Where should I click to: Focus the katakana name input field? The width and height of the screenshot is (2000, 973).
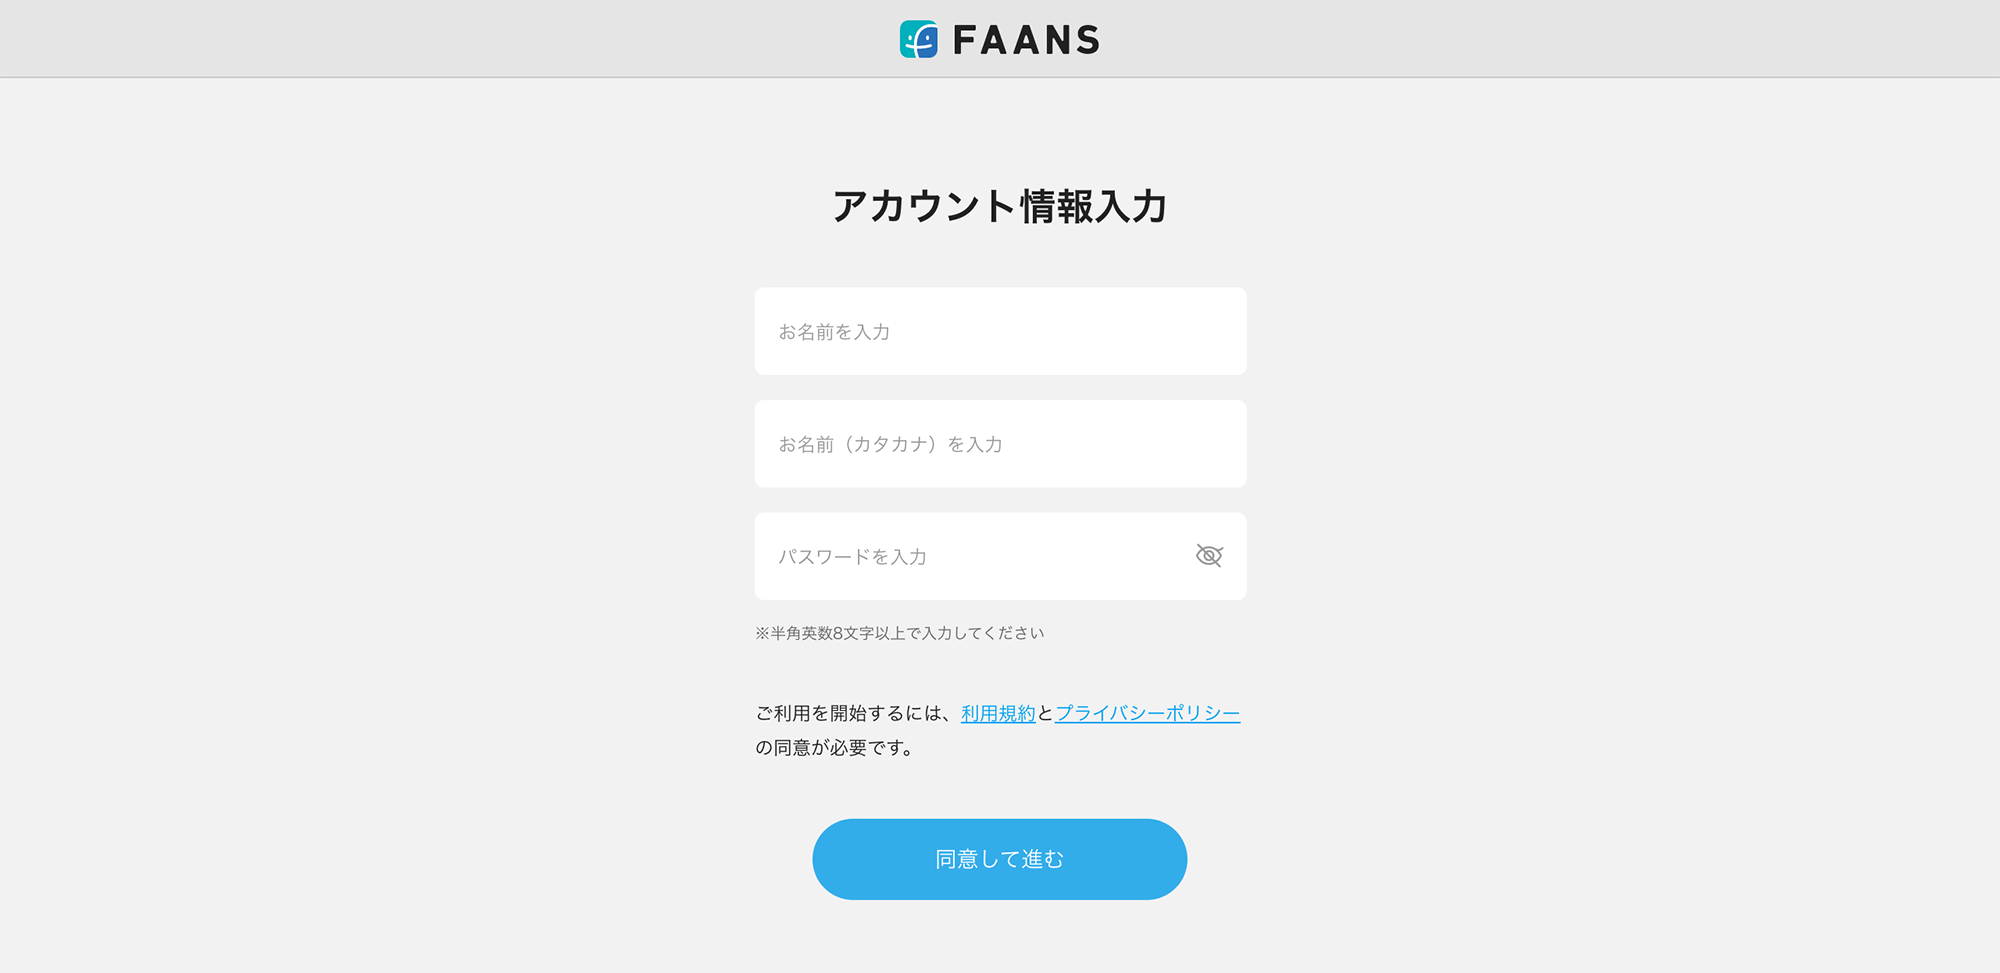[x=1000, y=444]
